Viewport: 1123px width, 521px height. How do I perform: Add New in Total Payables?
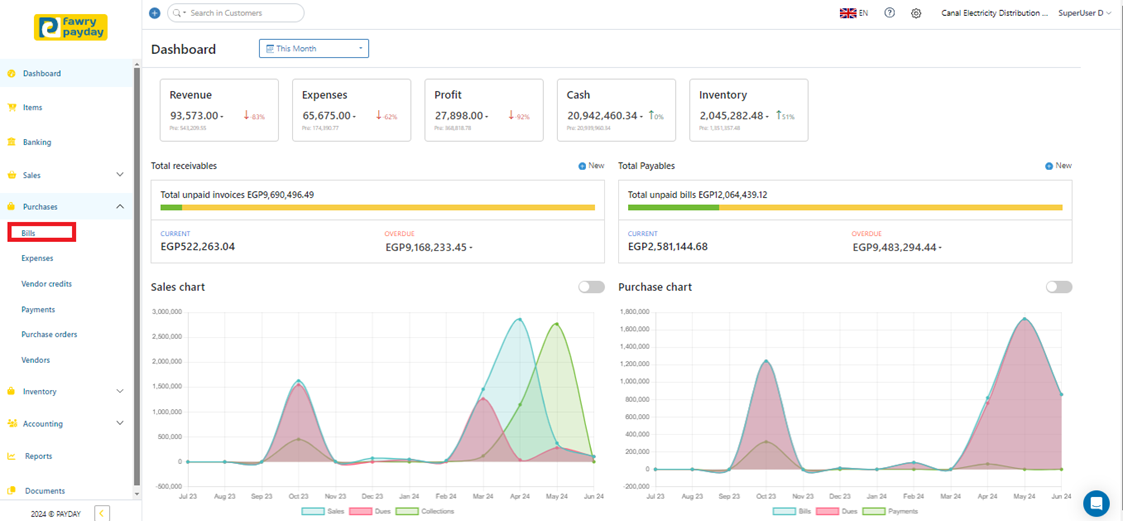1058,166
